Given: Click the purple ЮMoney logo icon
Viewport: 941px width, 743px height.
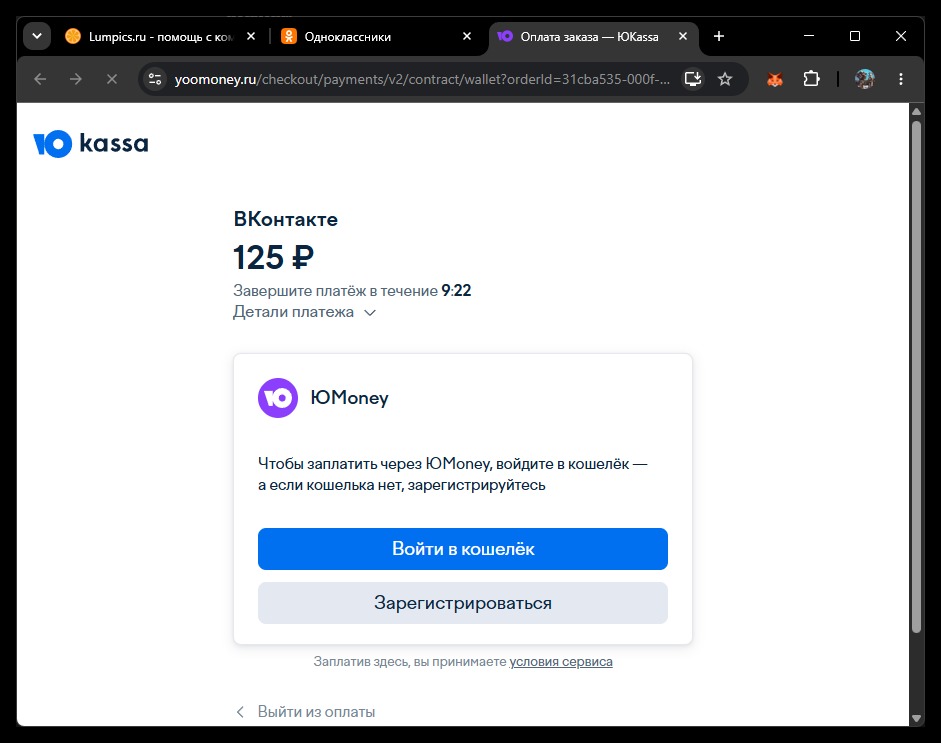Looking at the screenshot, I should pyautogui.click(x=278, y=398).
